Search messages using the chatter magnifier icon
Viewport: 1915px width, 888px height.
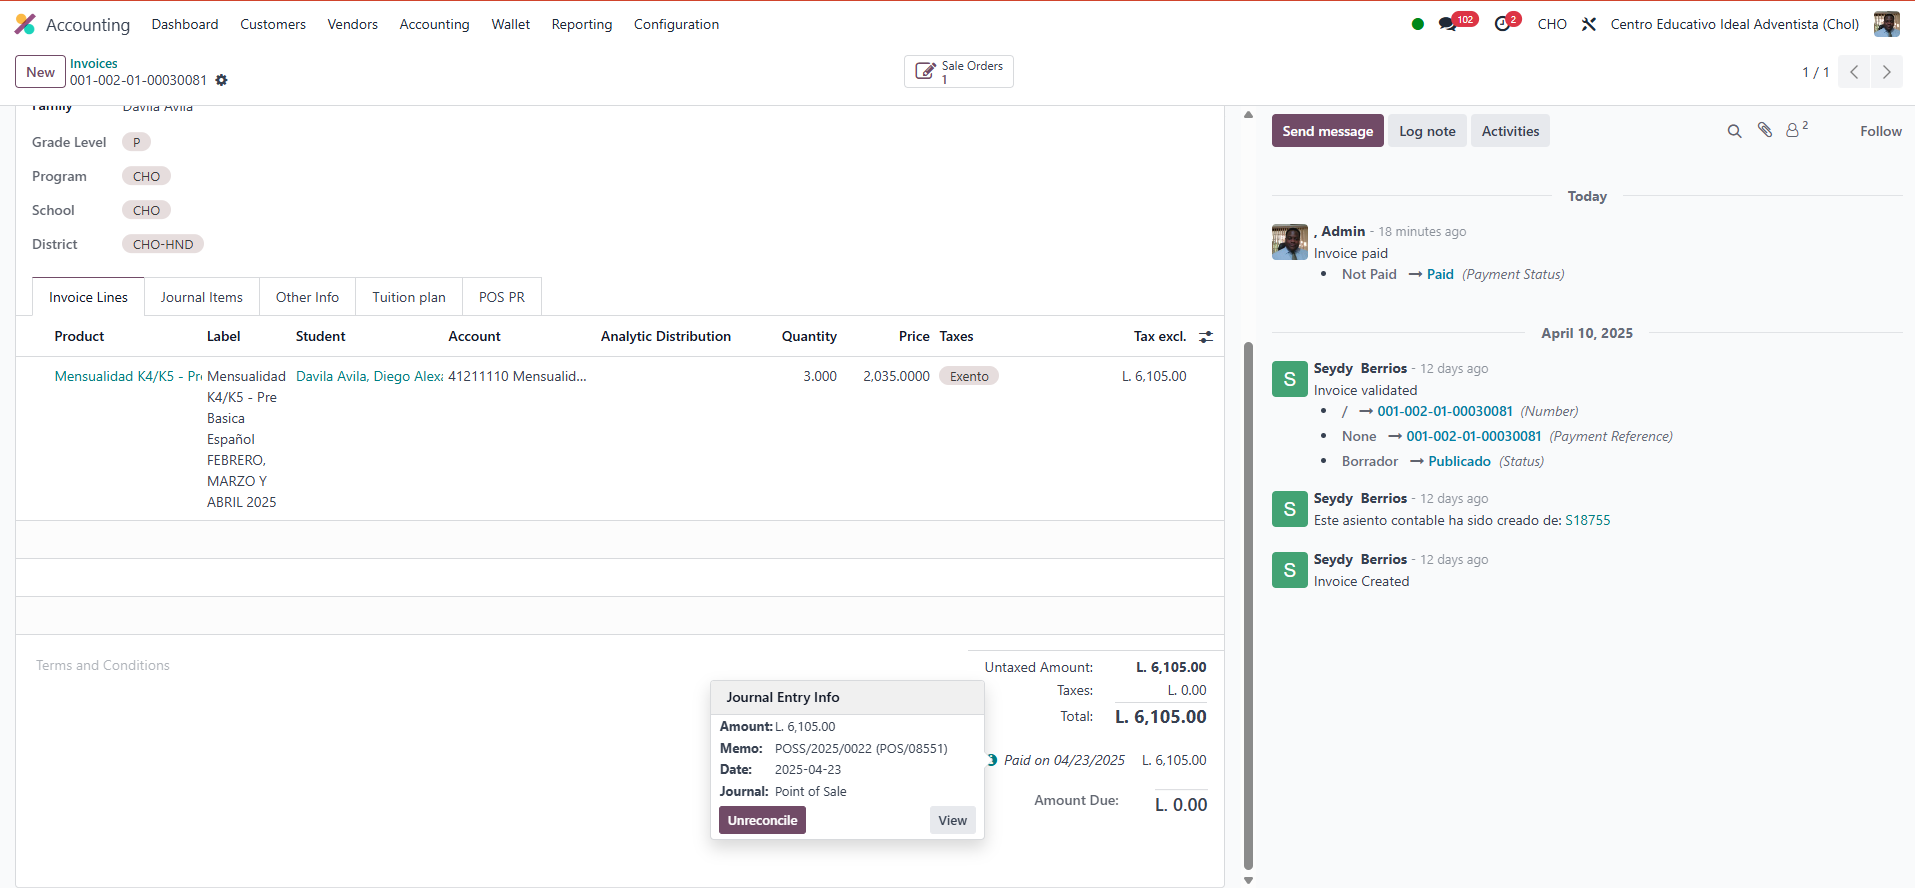(1734, 131)
